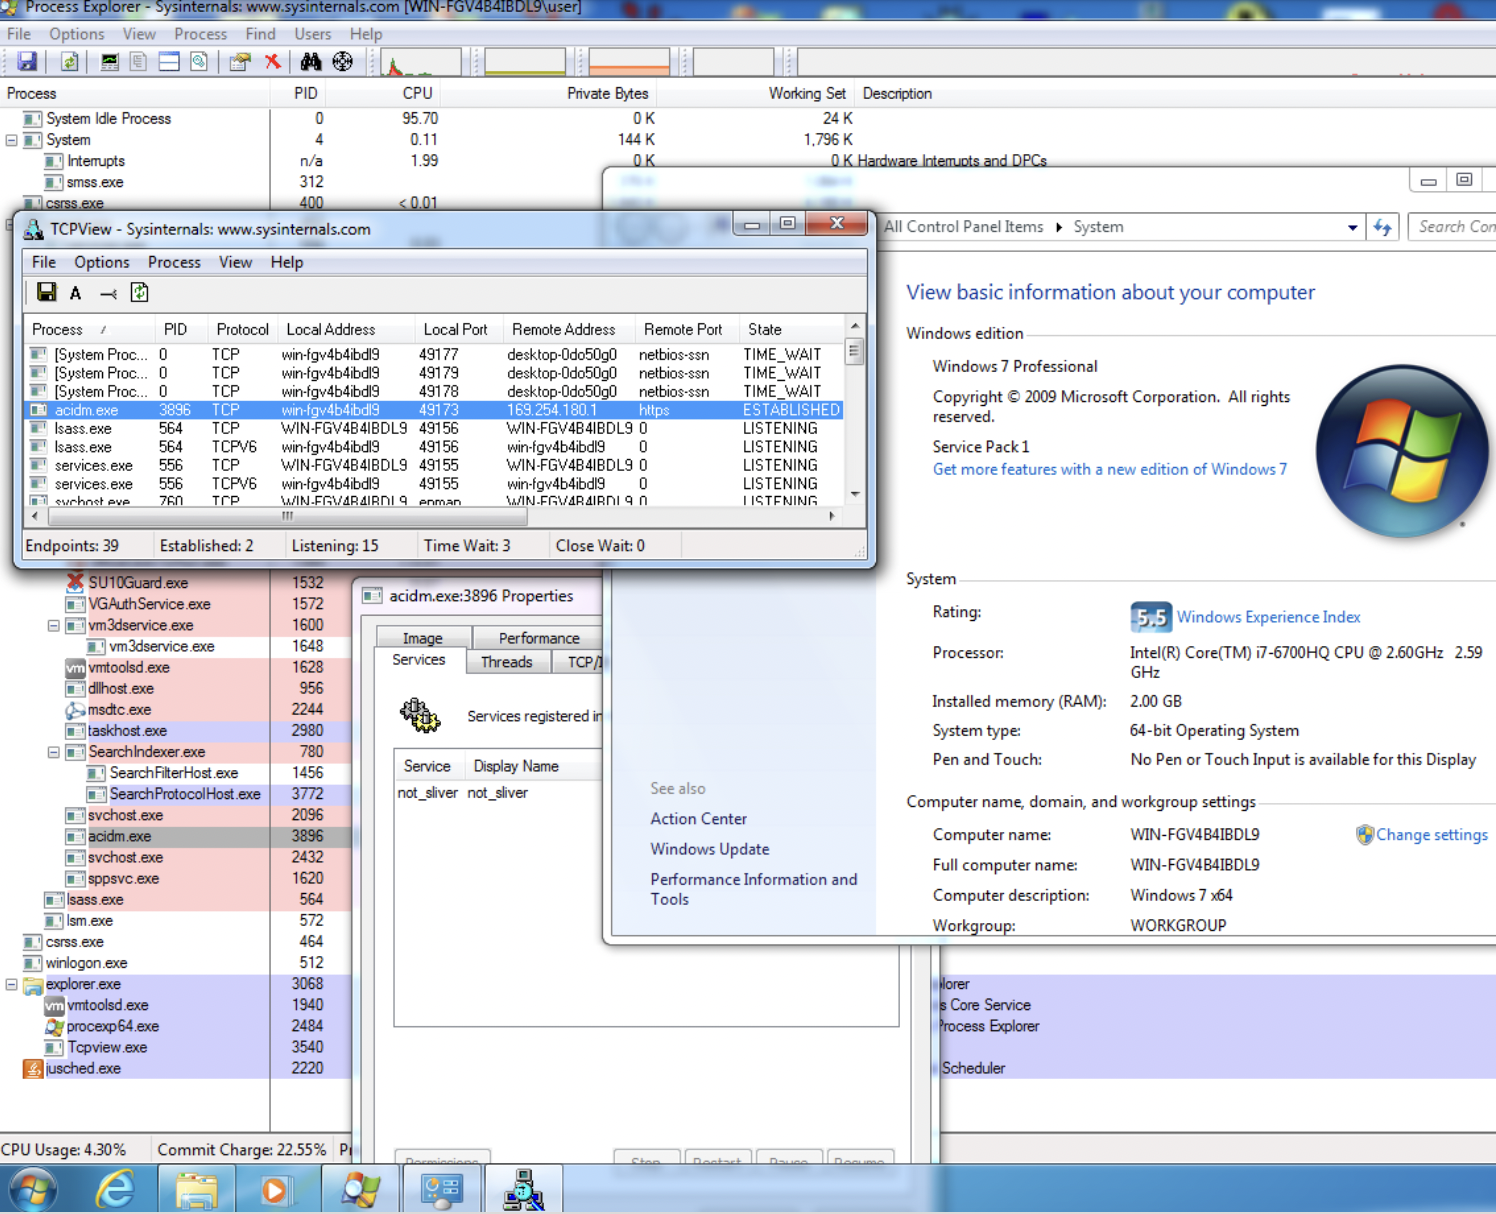Click TCPView's Save floppy icon
The height and width of the screenshot is (1214, 1496).
[46, 292]
